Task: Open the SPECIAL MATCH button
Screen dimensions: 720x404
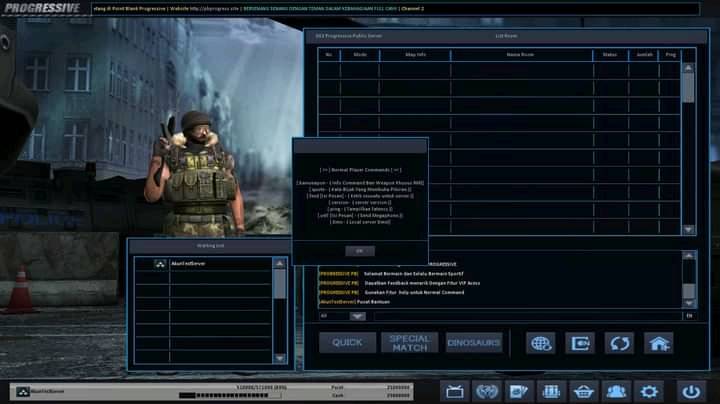Action: (410, 342)
